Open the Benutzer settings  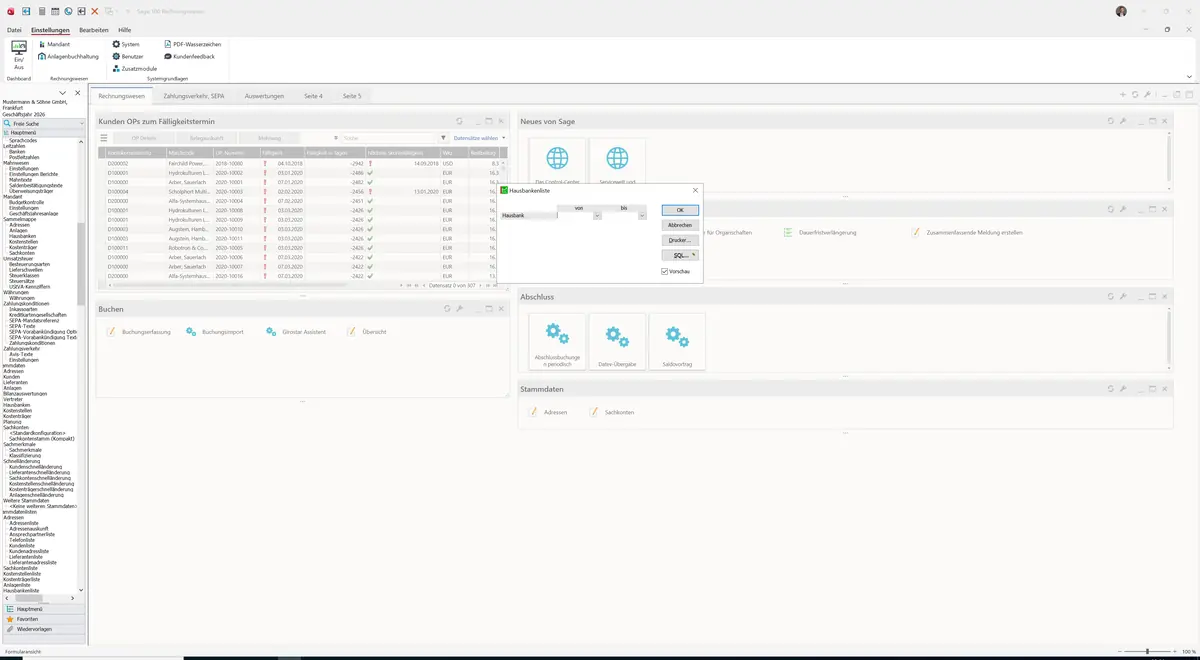(x=128, y=57)
